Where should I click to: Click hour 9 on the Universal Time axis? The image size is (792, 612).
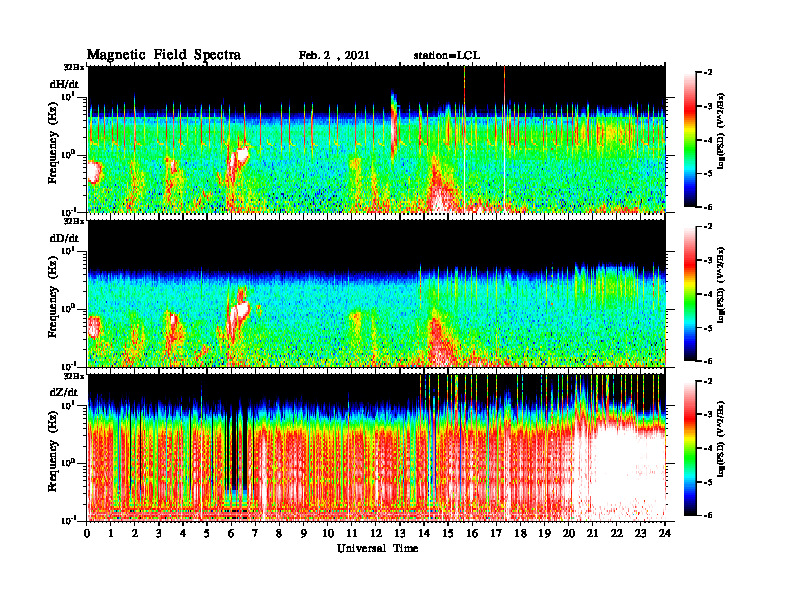click(x=304, y=533)
